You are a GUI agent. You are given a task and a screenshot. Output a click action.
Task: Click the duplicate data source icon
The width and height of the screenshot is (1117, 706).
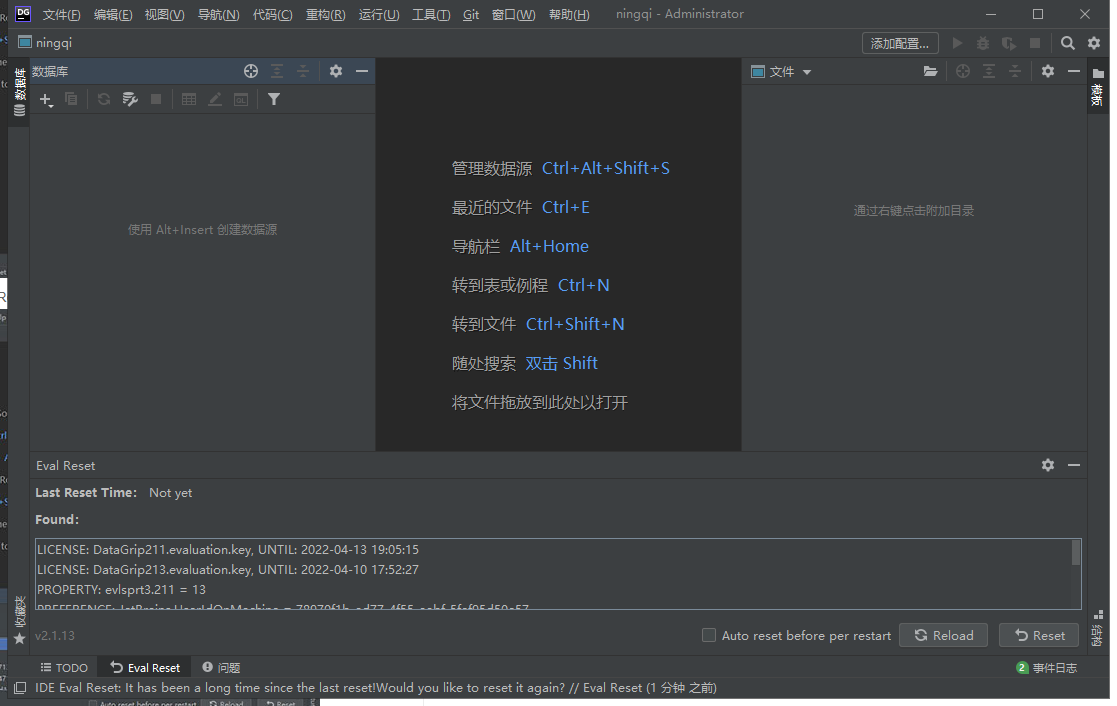(x=71, y=99)
